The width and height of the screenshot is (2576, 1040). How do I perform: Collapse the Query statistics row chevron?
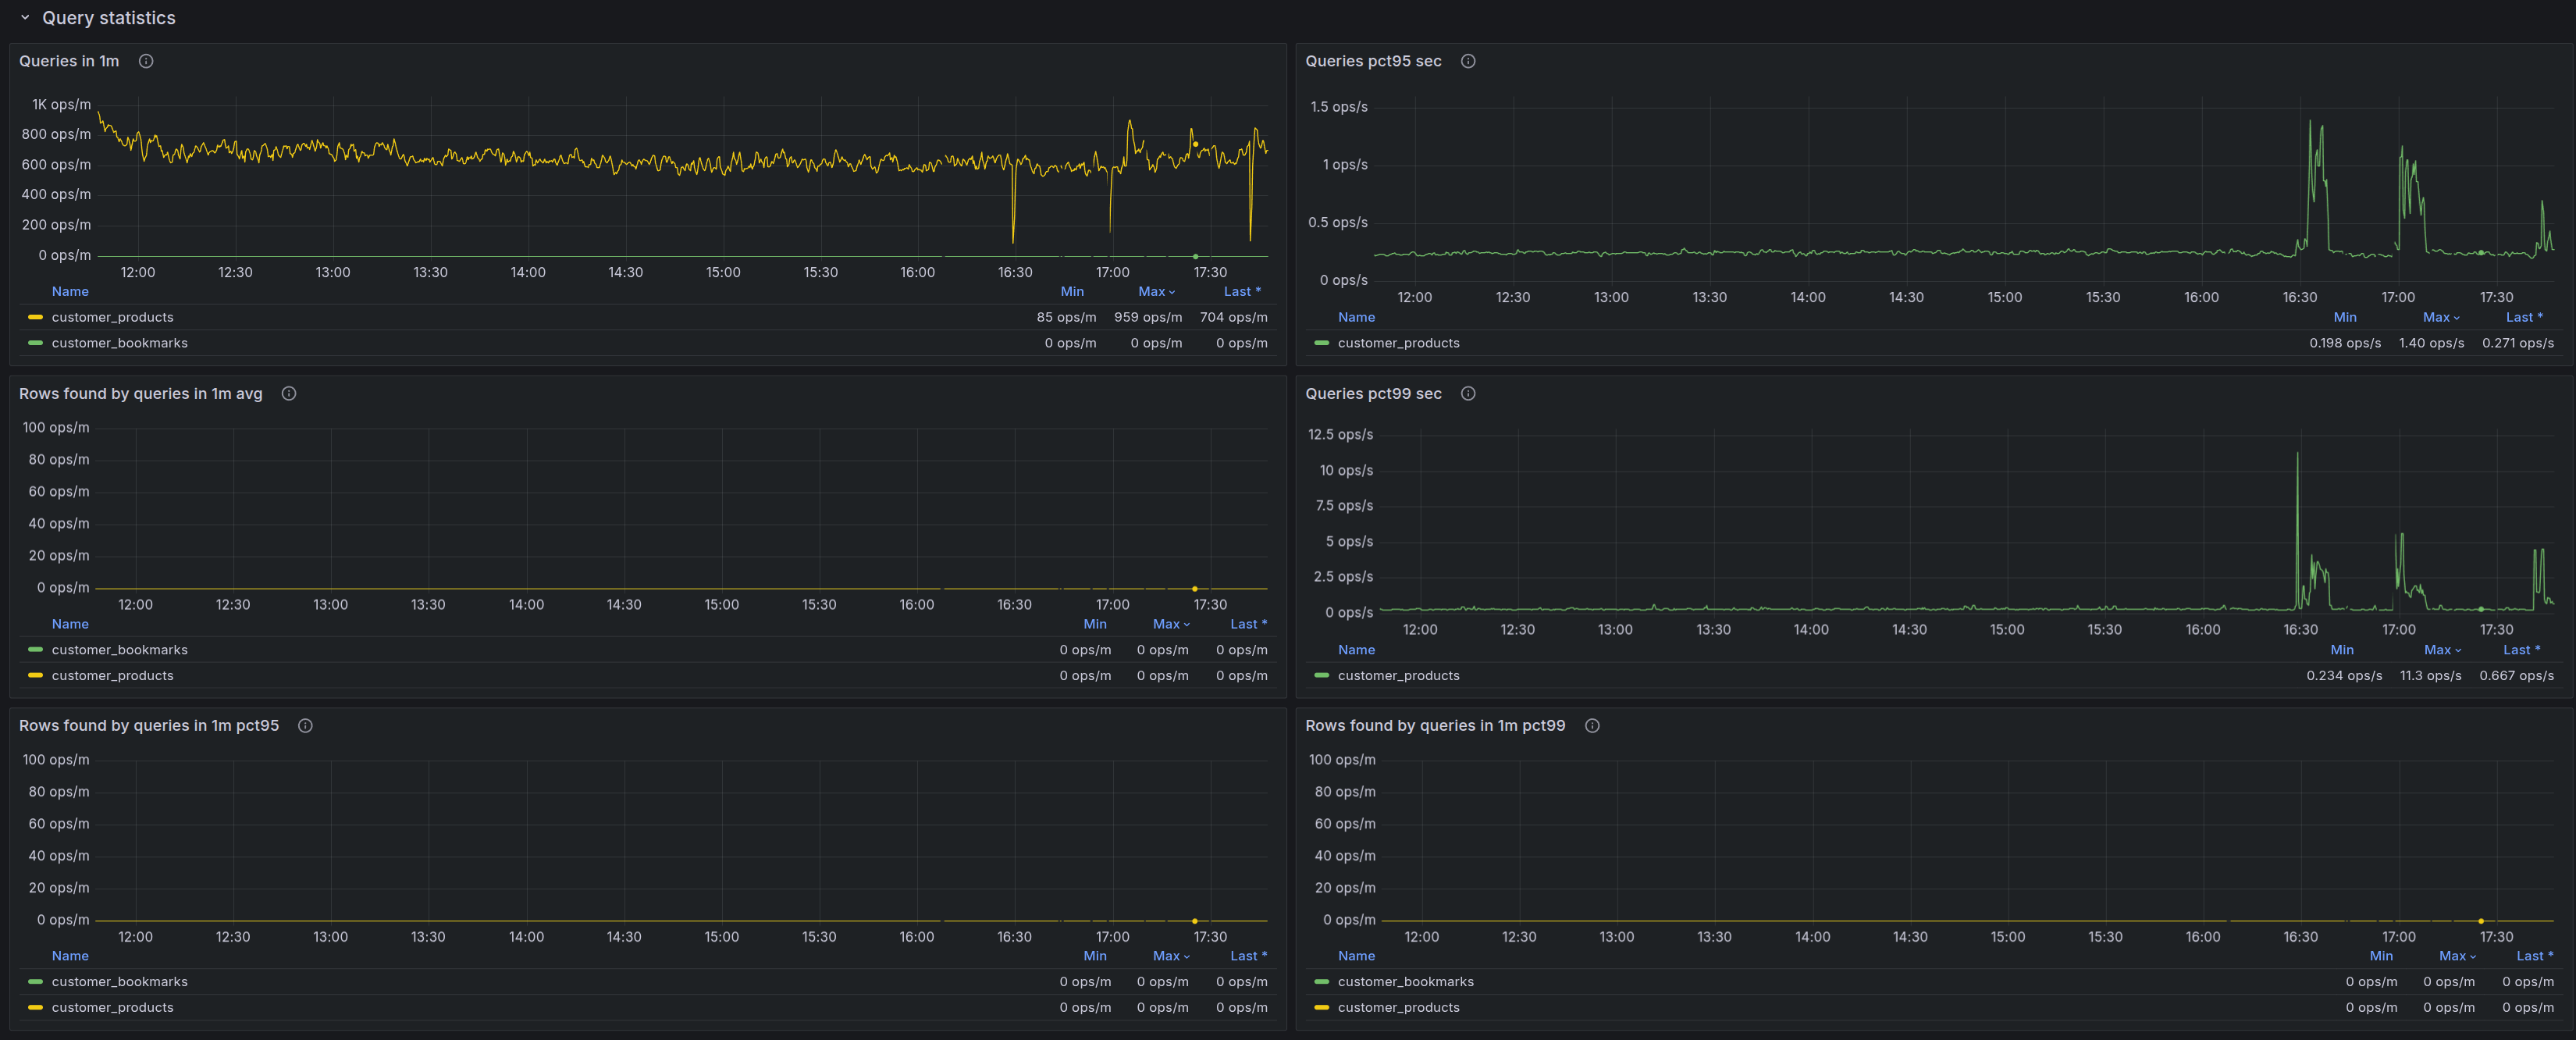coord(25,18)
